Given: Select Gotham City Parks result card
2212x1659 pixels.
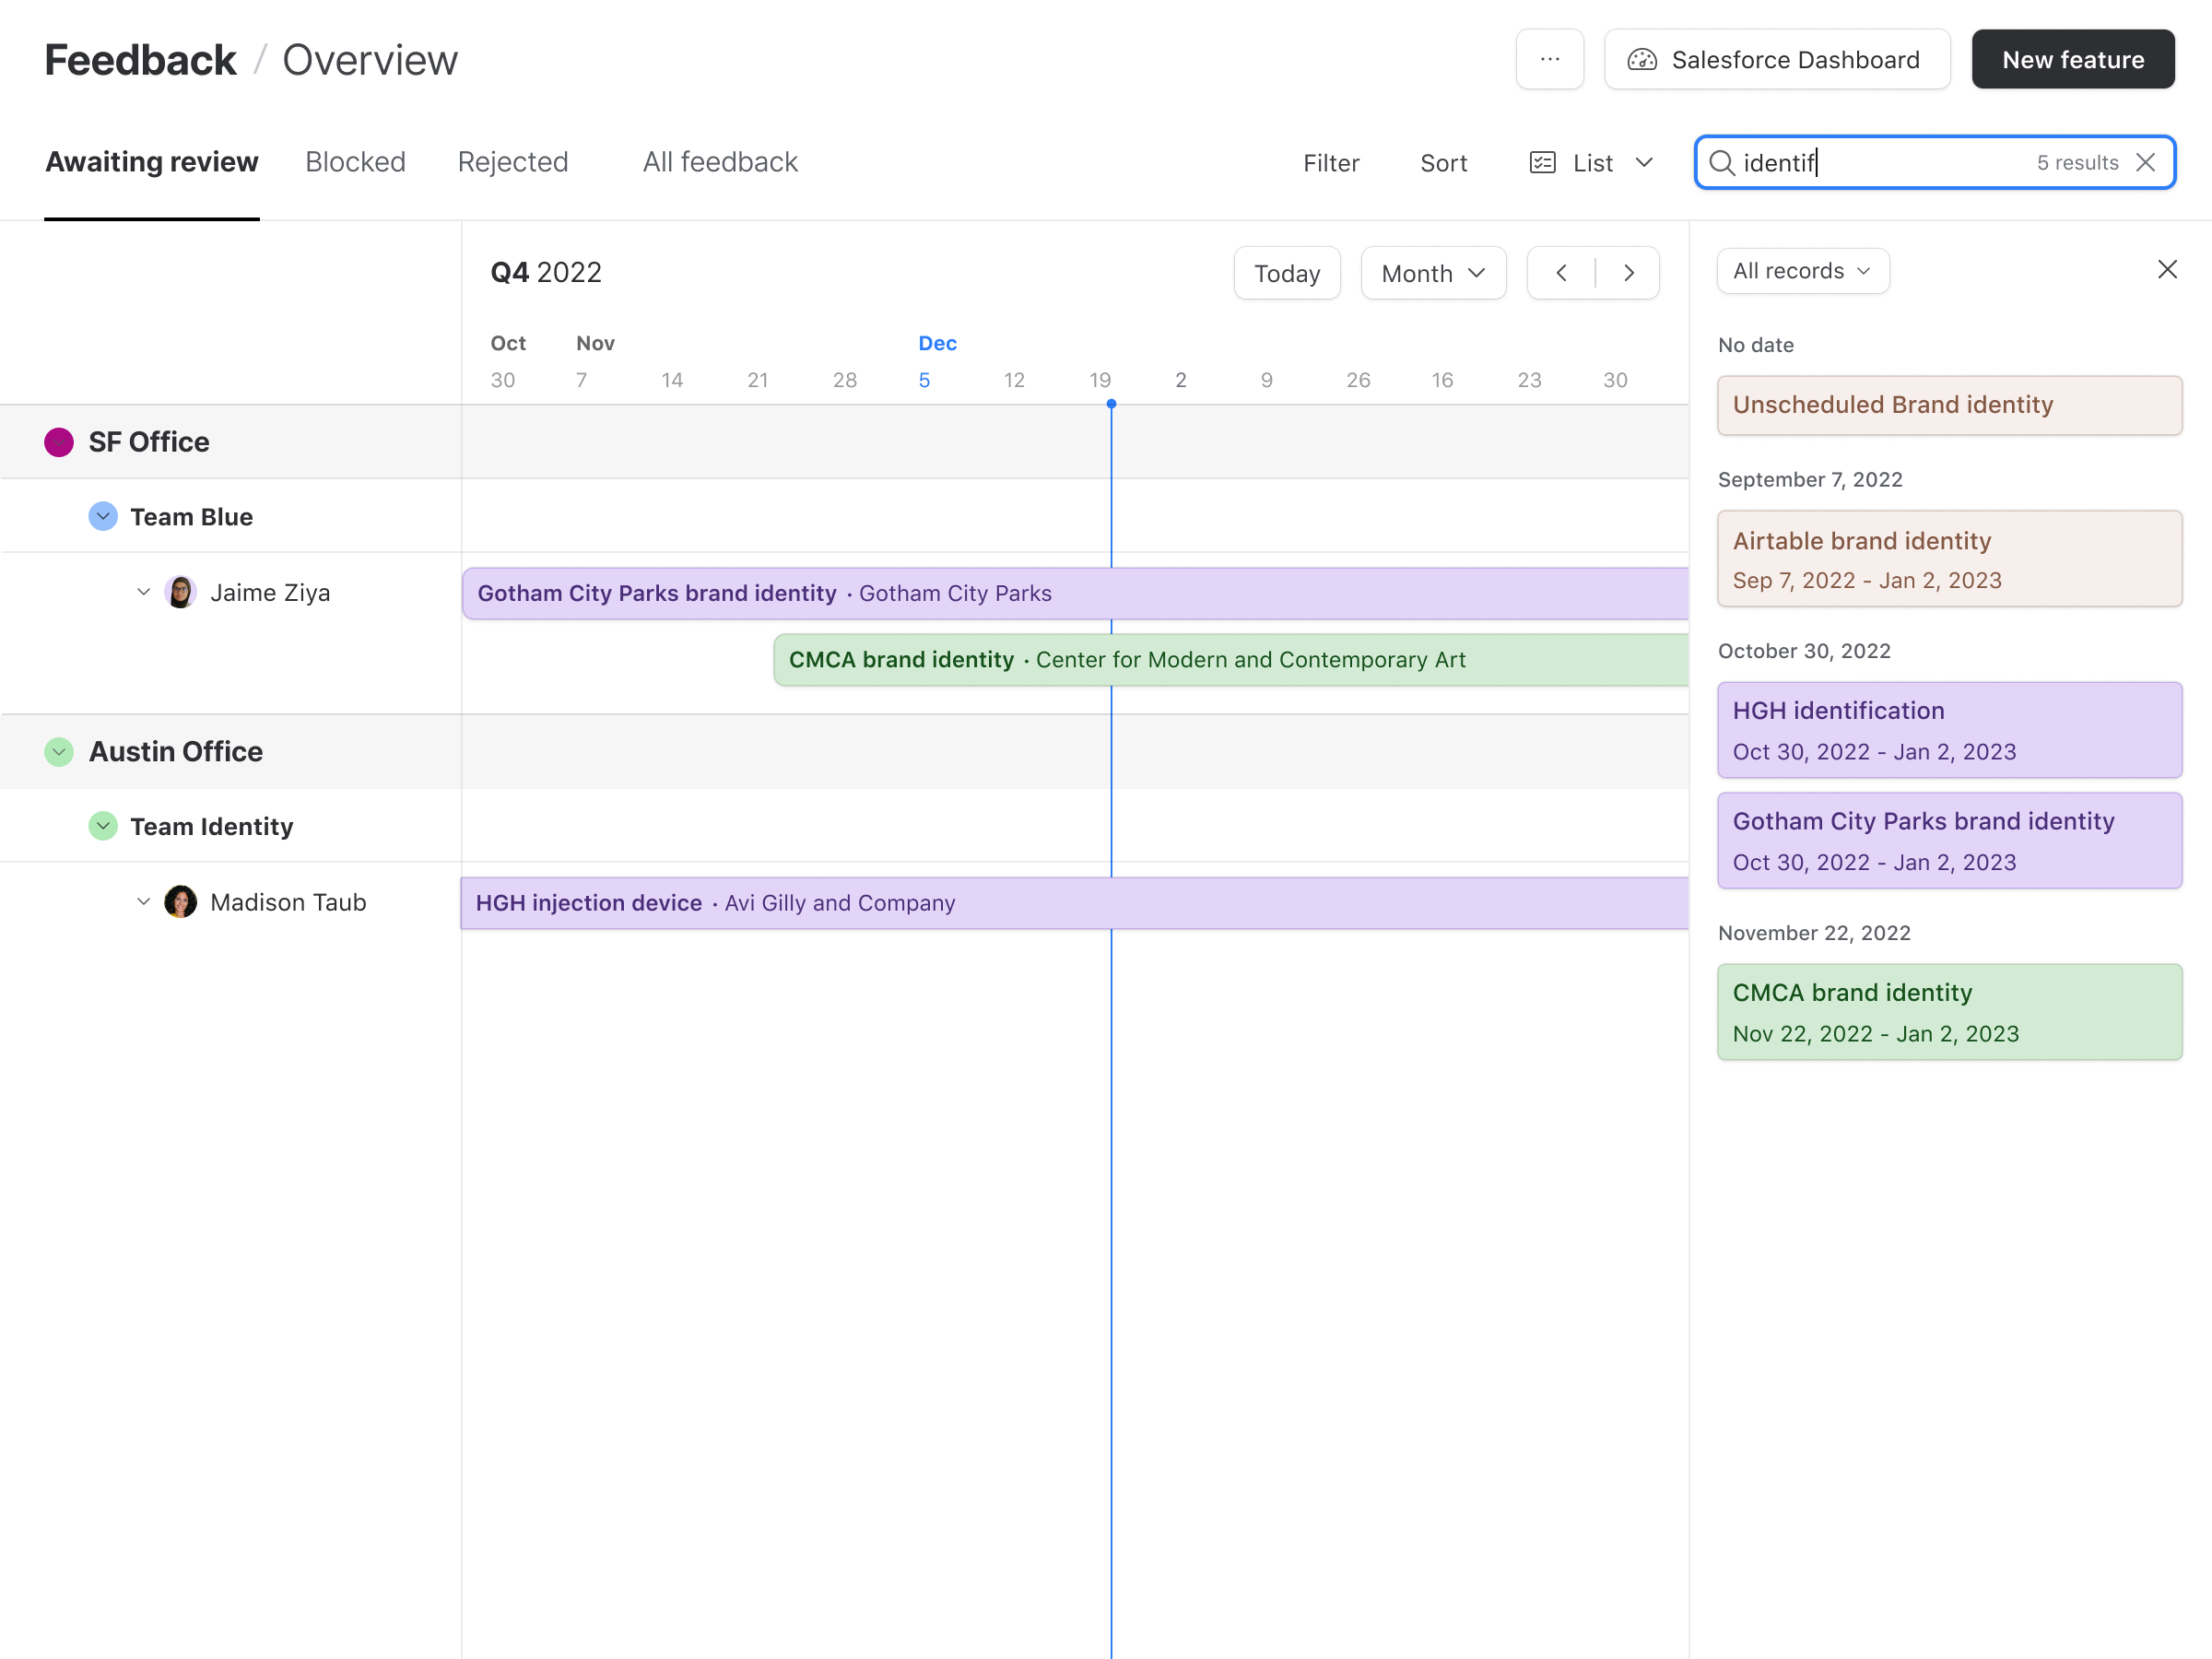Looking at the screenshot, I should point(1949,841).
